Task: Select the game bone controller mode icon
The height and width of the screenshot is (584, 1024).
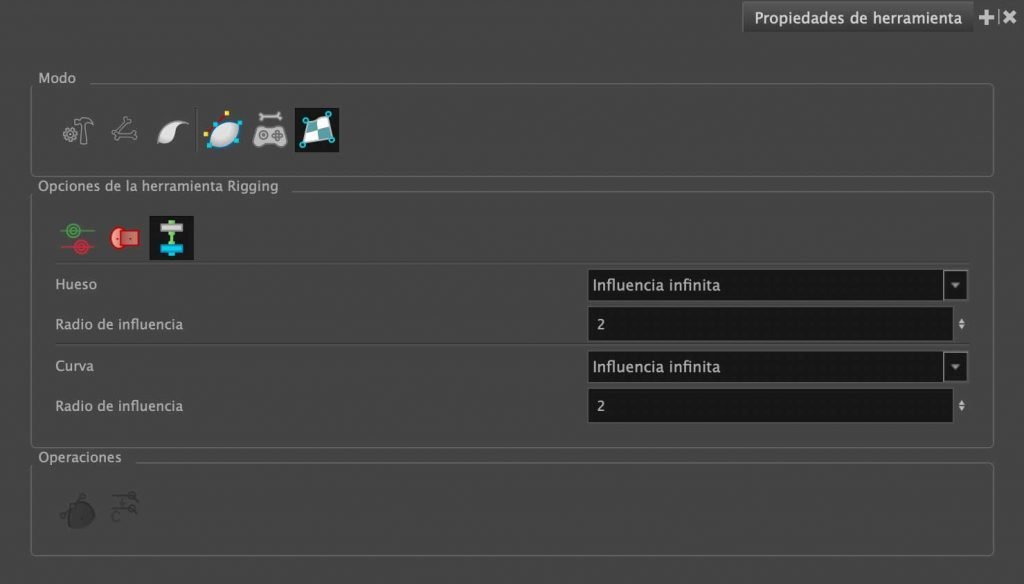Action: click(x=270, y=129)
